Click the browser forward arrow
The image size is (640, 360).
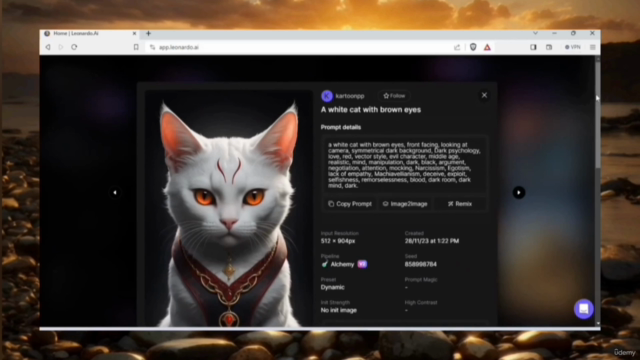[61, 47]
